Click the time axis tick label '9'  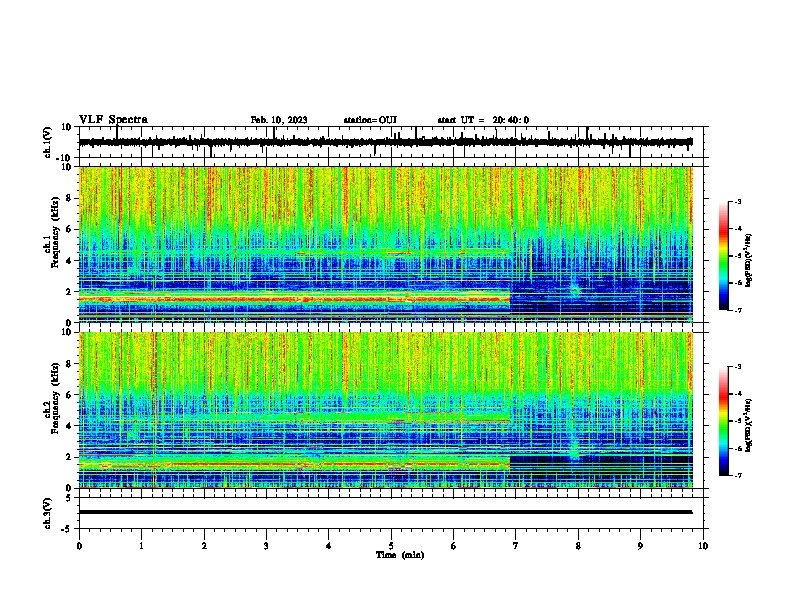coord(640,546)
